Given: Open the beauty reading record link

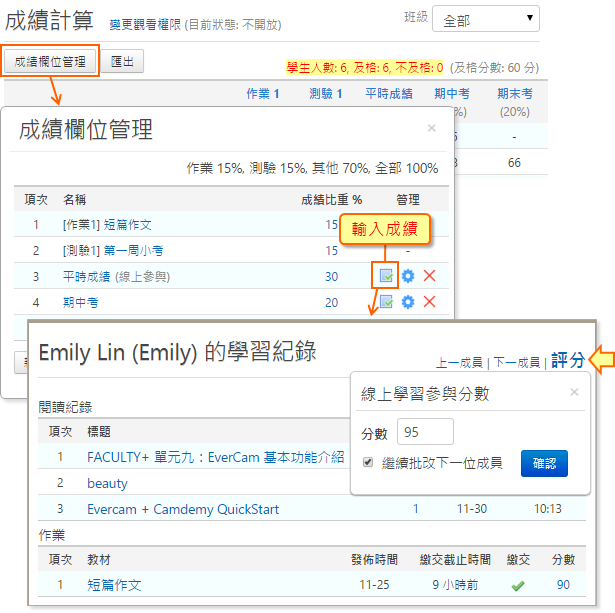Looking at the screenshot, I should click(x=107, y=483).
